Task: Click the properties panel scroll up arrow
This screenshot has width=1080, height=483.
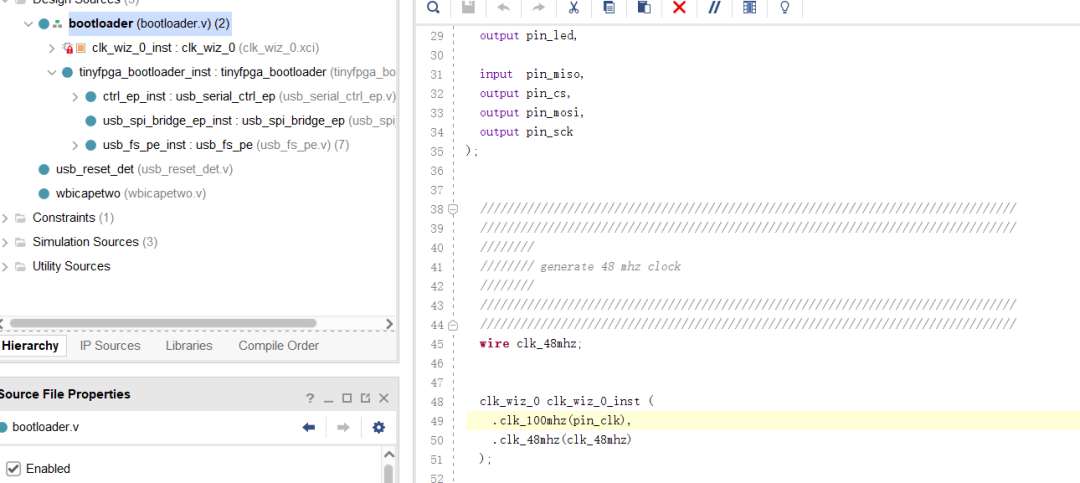Action: click(388, 455)
